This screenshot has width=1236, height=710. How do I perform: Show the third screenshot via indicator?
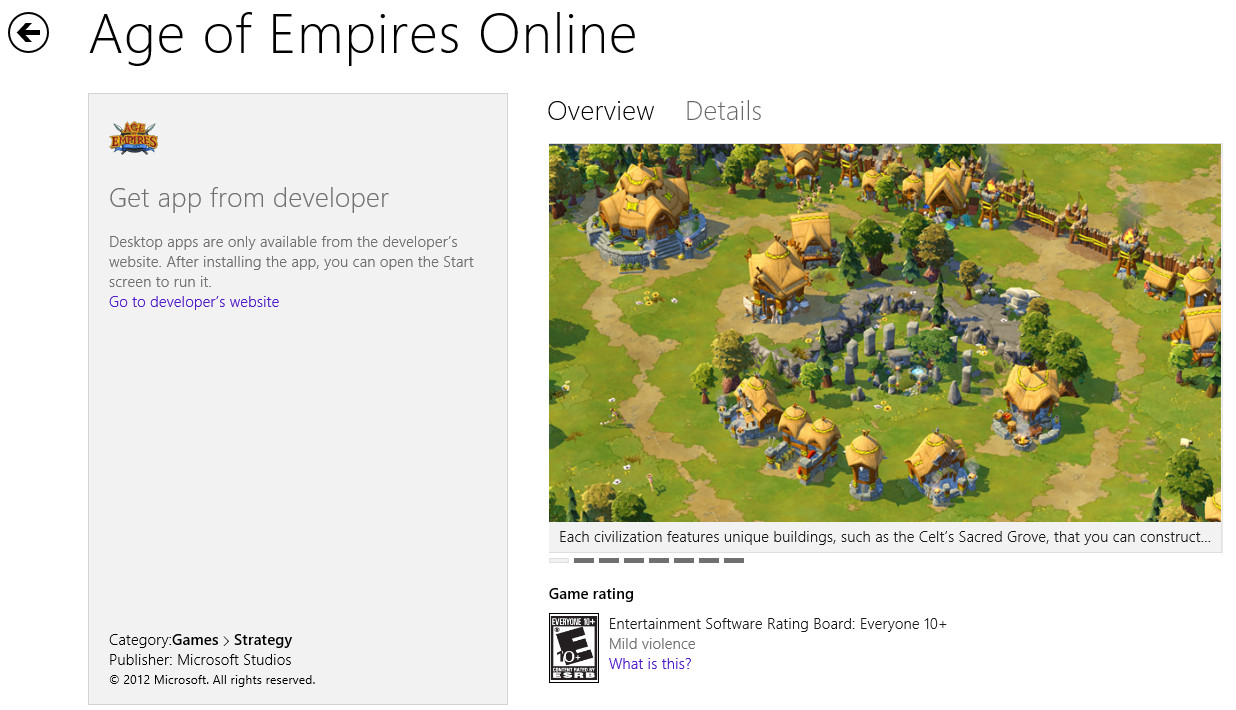click(x=609, y=561)
